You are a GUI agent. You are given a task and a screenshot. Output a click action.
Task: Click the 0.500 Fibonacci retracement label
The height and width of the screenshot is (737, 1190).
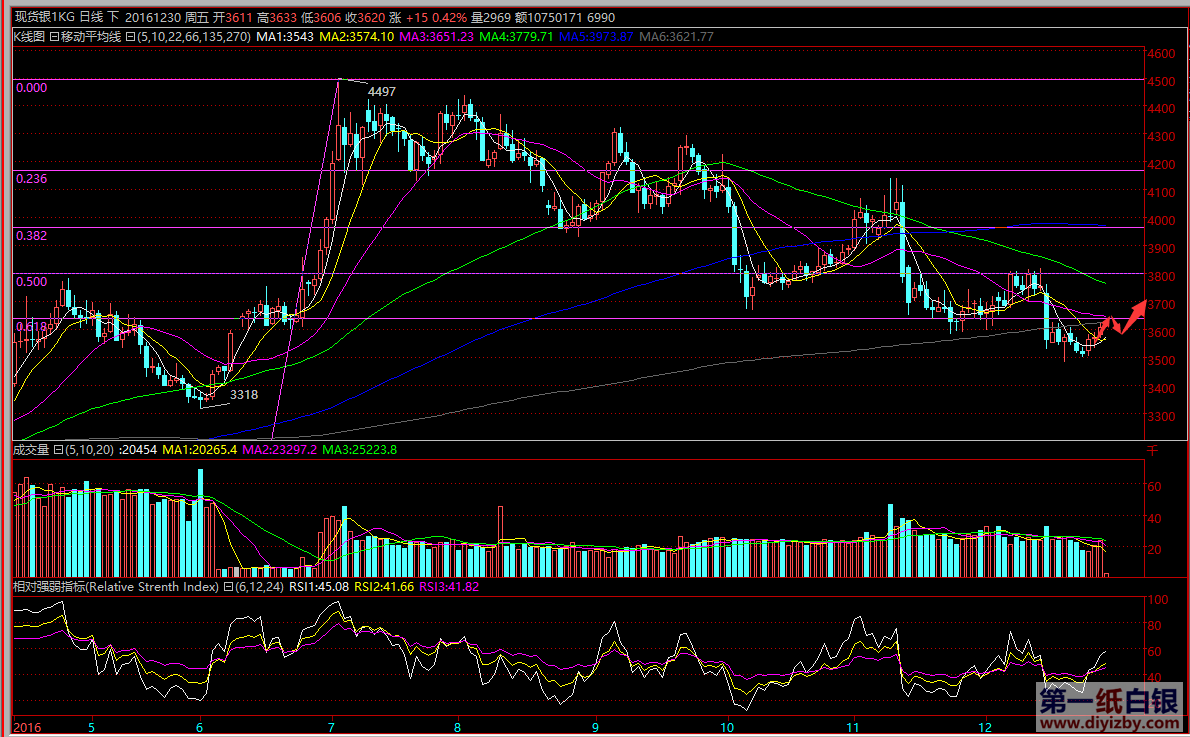(32, 282)
